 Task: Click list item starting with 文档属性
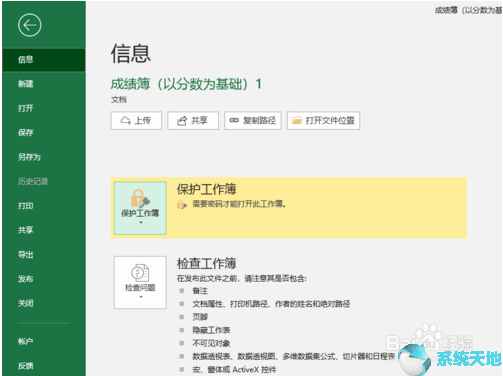[271, 304]
